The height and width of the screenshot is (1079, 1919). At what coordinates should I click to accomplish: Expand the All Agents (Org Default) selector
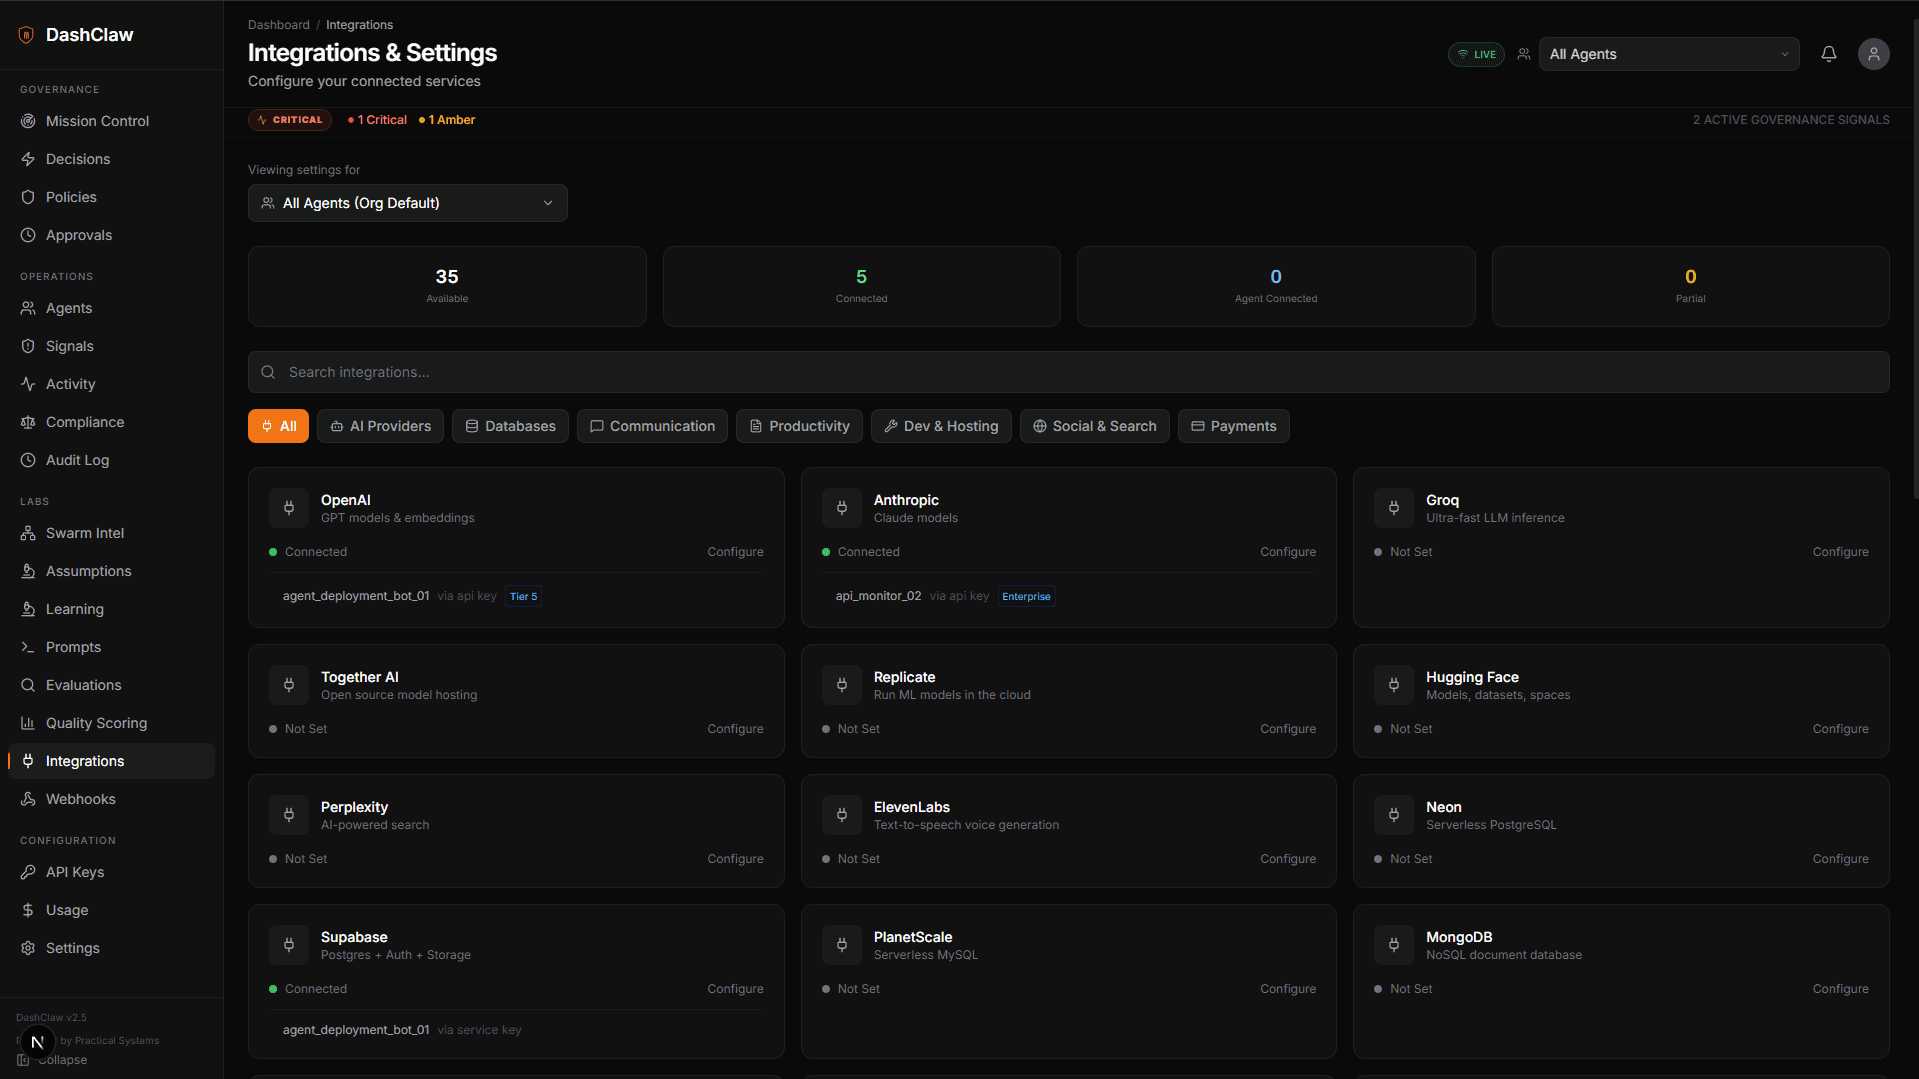407,202
